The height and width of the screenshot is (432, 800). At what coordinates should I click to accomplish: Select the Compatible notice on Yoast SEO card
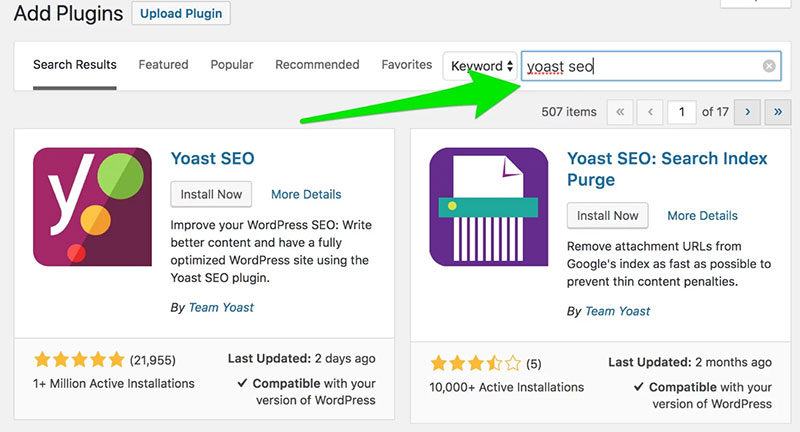click(x=307, y=392)
